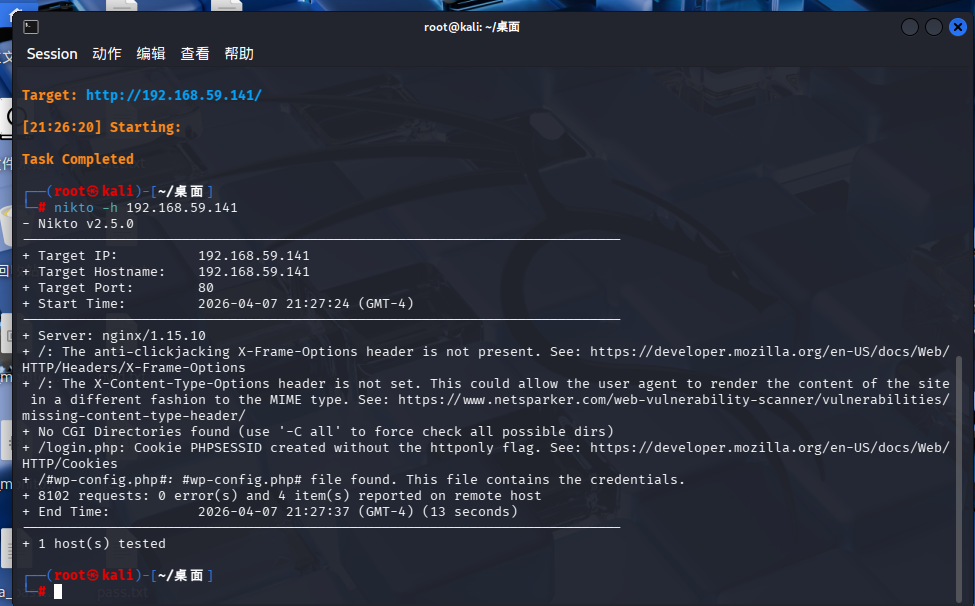Image resolution: width=975 pixels, height=606 pixels.
Task: Click the "End Time:" line
Action: tap(270, 512)
